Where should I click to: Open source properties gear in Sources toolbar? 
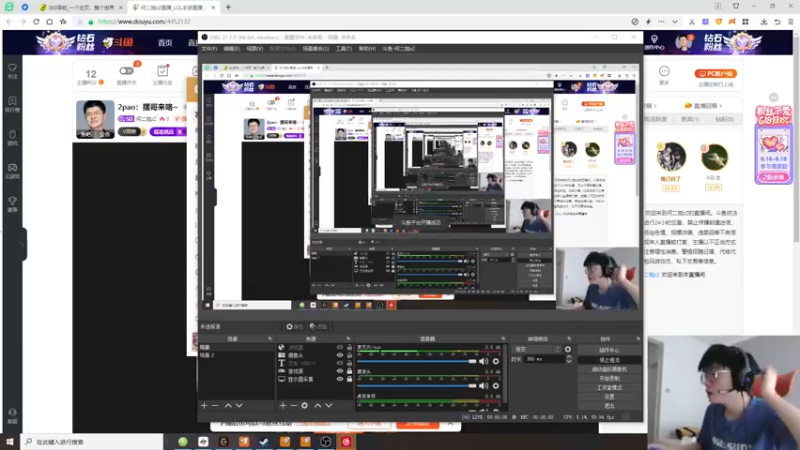(305, 406)
